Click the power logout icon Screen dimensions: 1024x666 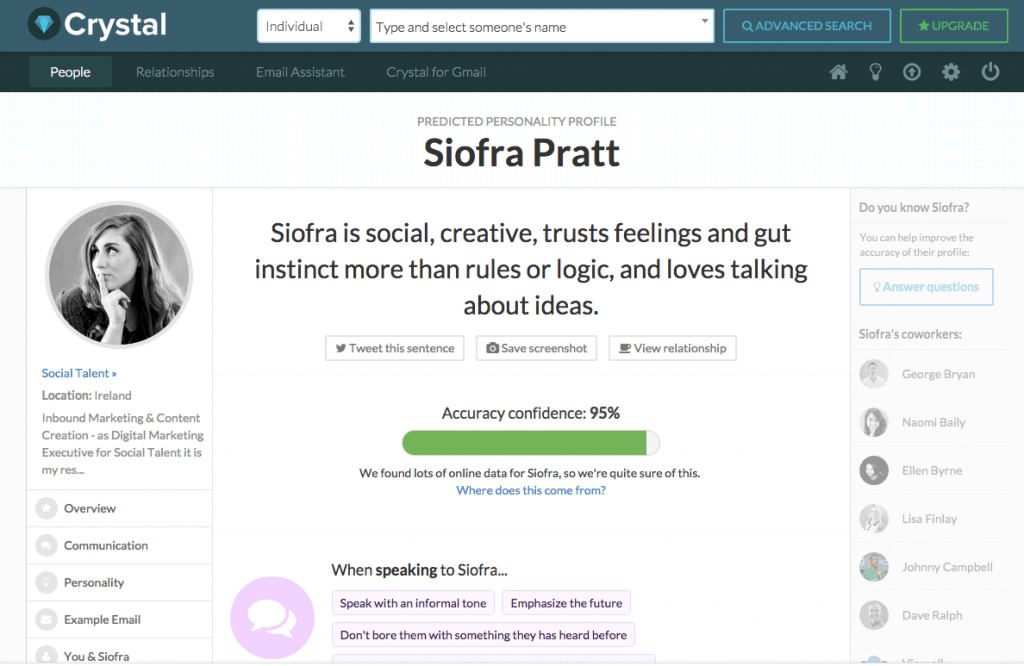pyautogui.click(x=990, y=71)
